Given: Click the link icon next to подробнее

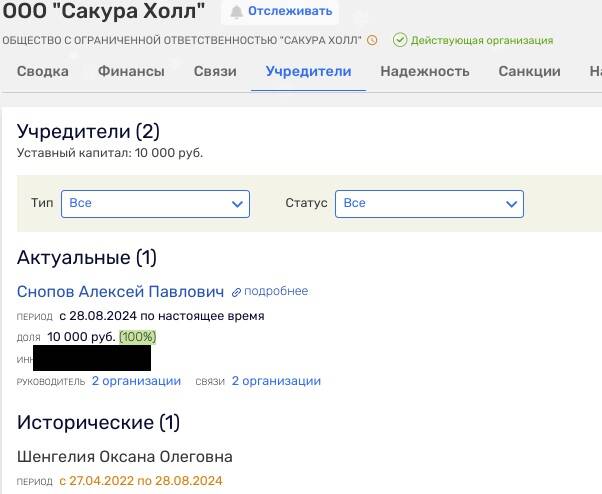Looking at the screenshot, I should pos(237,292).
